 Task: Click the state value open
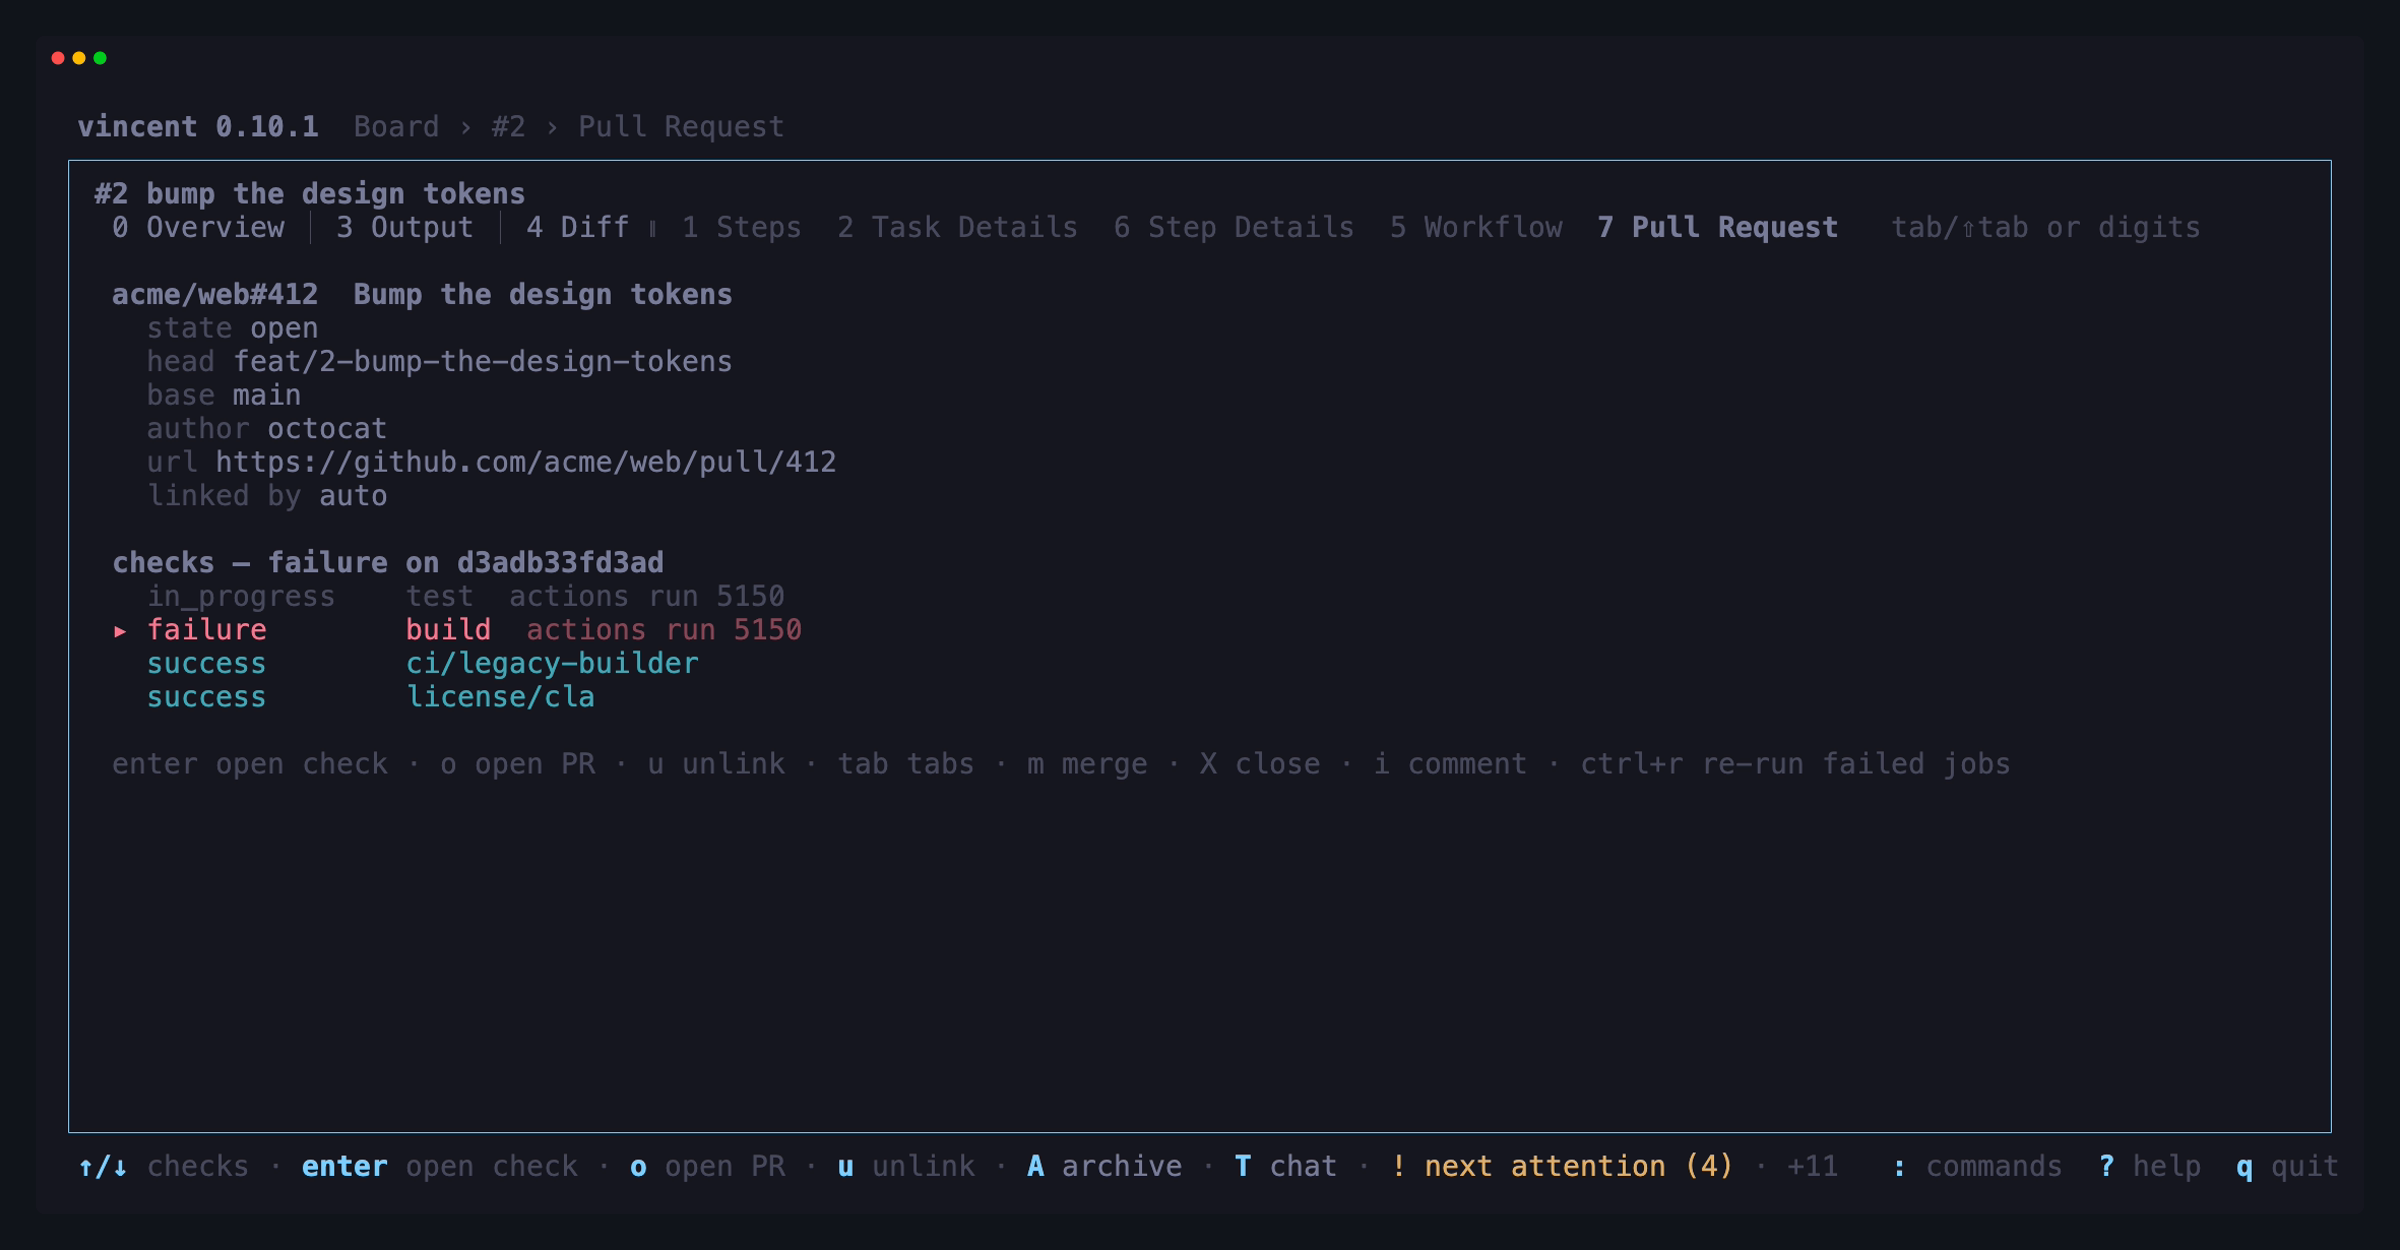click(284, 328)
